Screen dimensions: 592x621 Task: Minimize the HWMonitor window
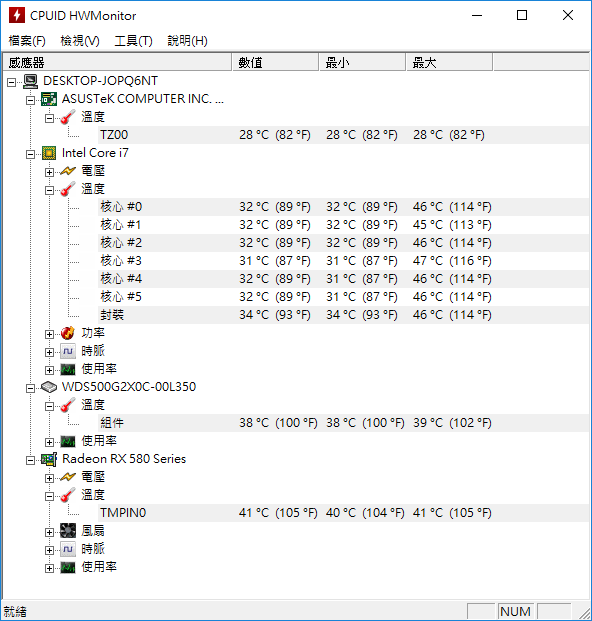(x=477, y=15)
